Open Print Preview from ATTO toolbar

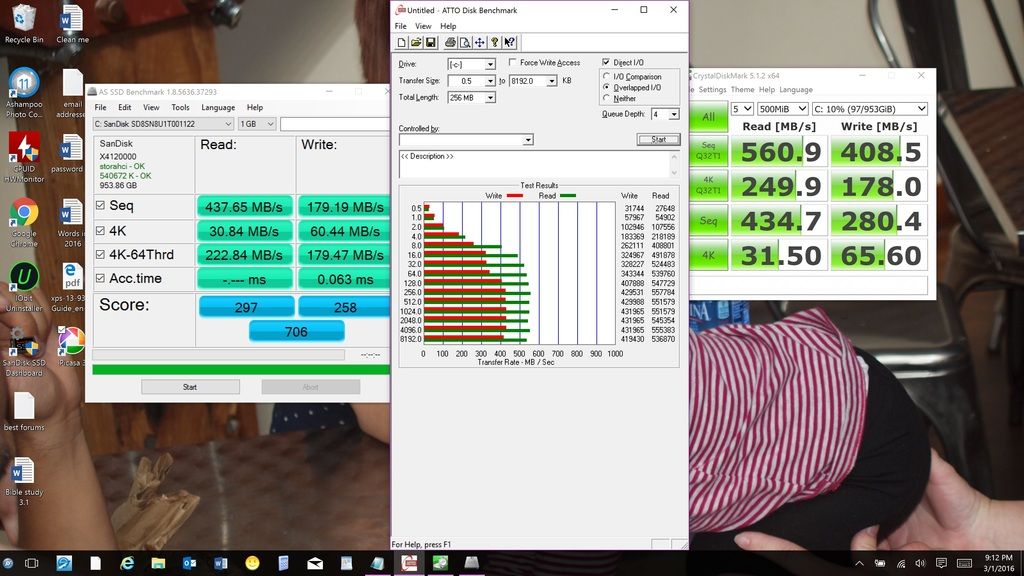pyautogui.click(x=464, y=42)
